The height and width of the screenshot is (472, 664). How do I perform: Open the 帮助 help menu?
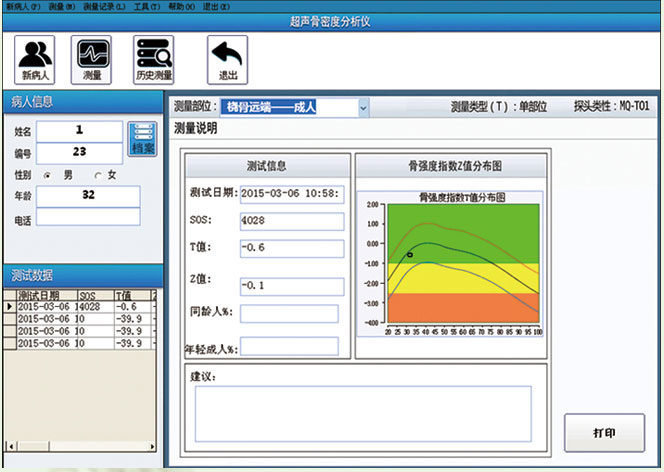(182, 5)
